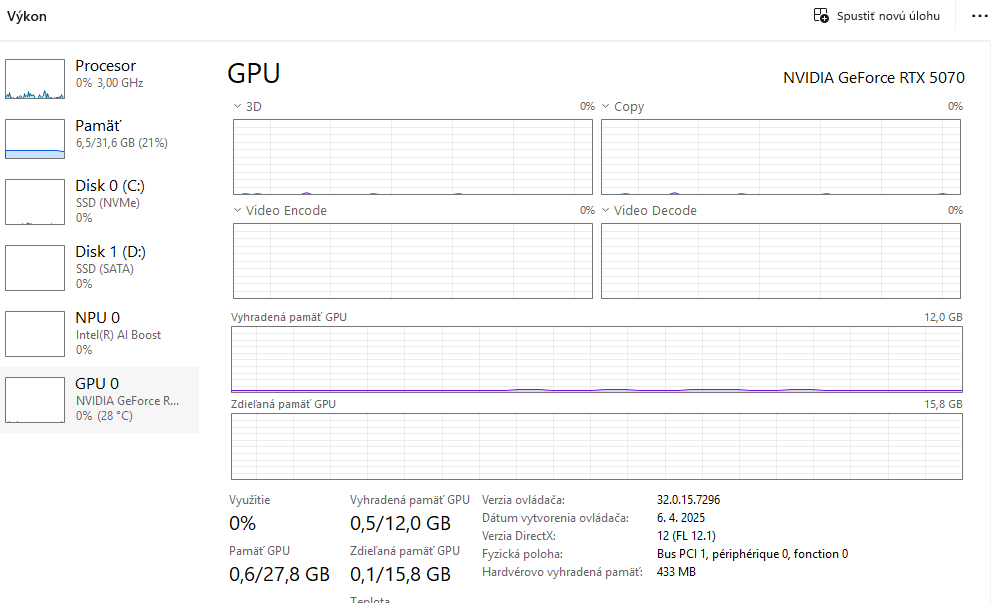991x603 pixels.
Task: Open the three-dot more options menu
Action: coord(978,16)
